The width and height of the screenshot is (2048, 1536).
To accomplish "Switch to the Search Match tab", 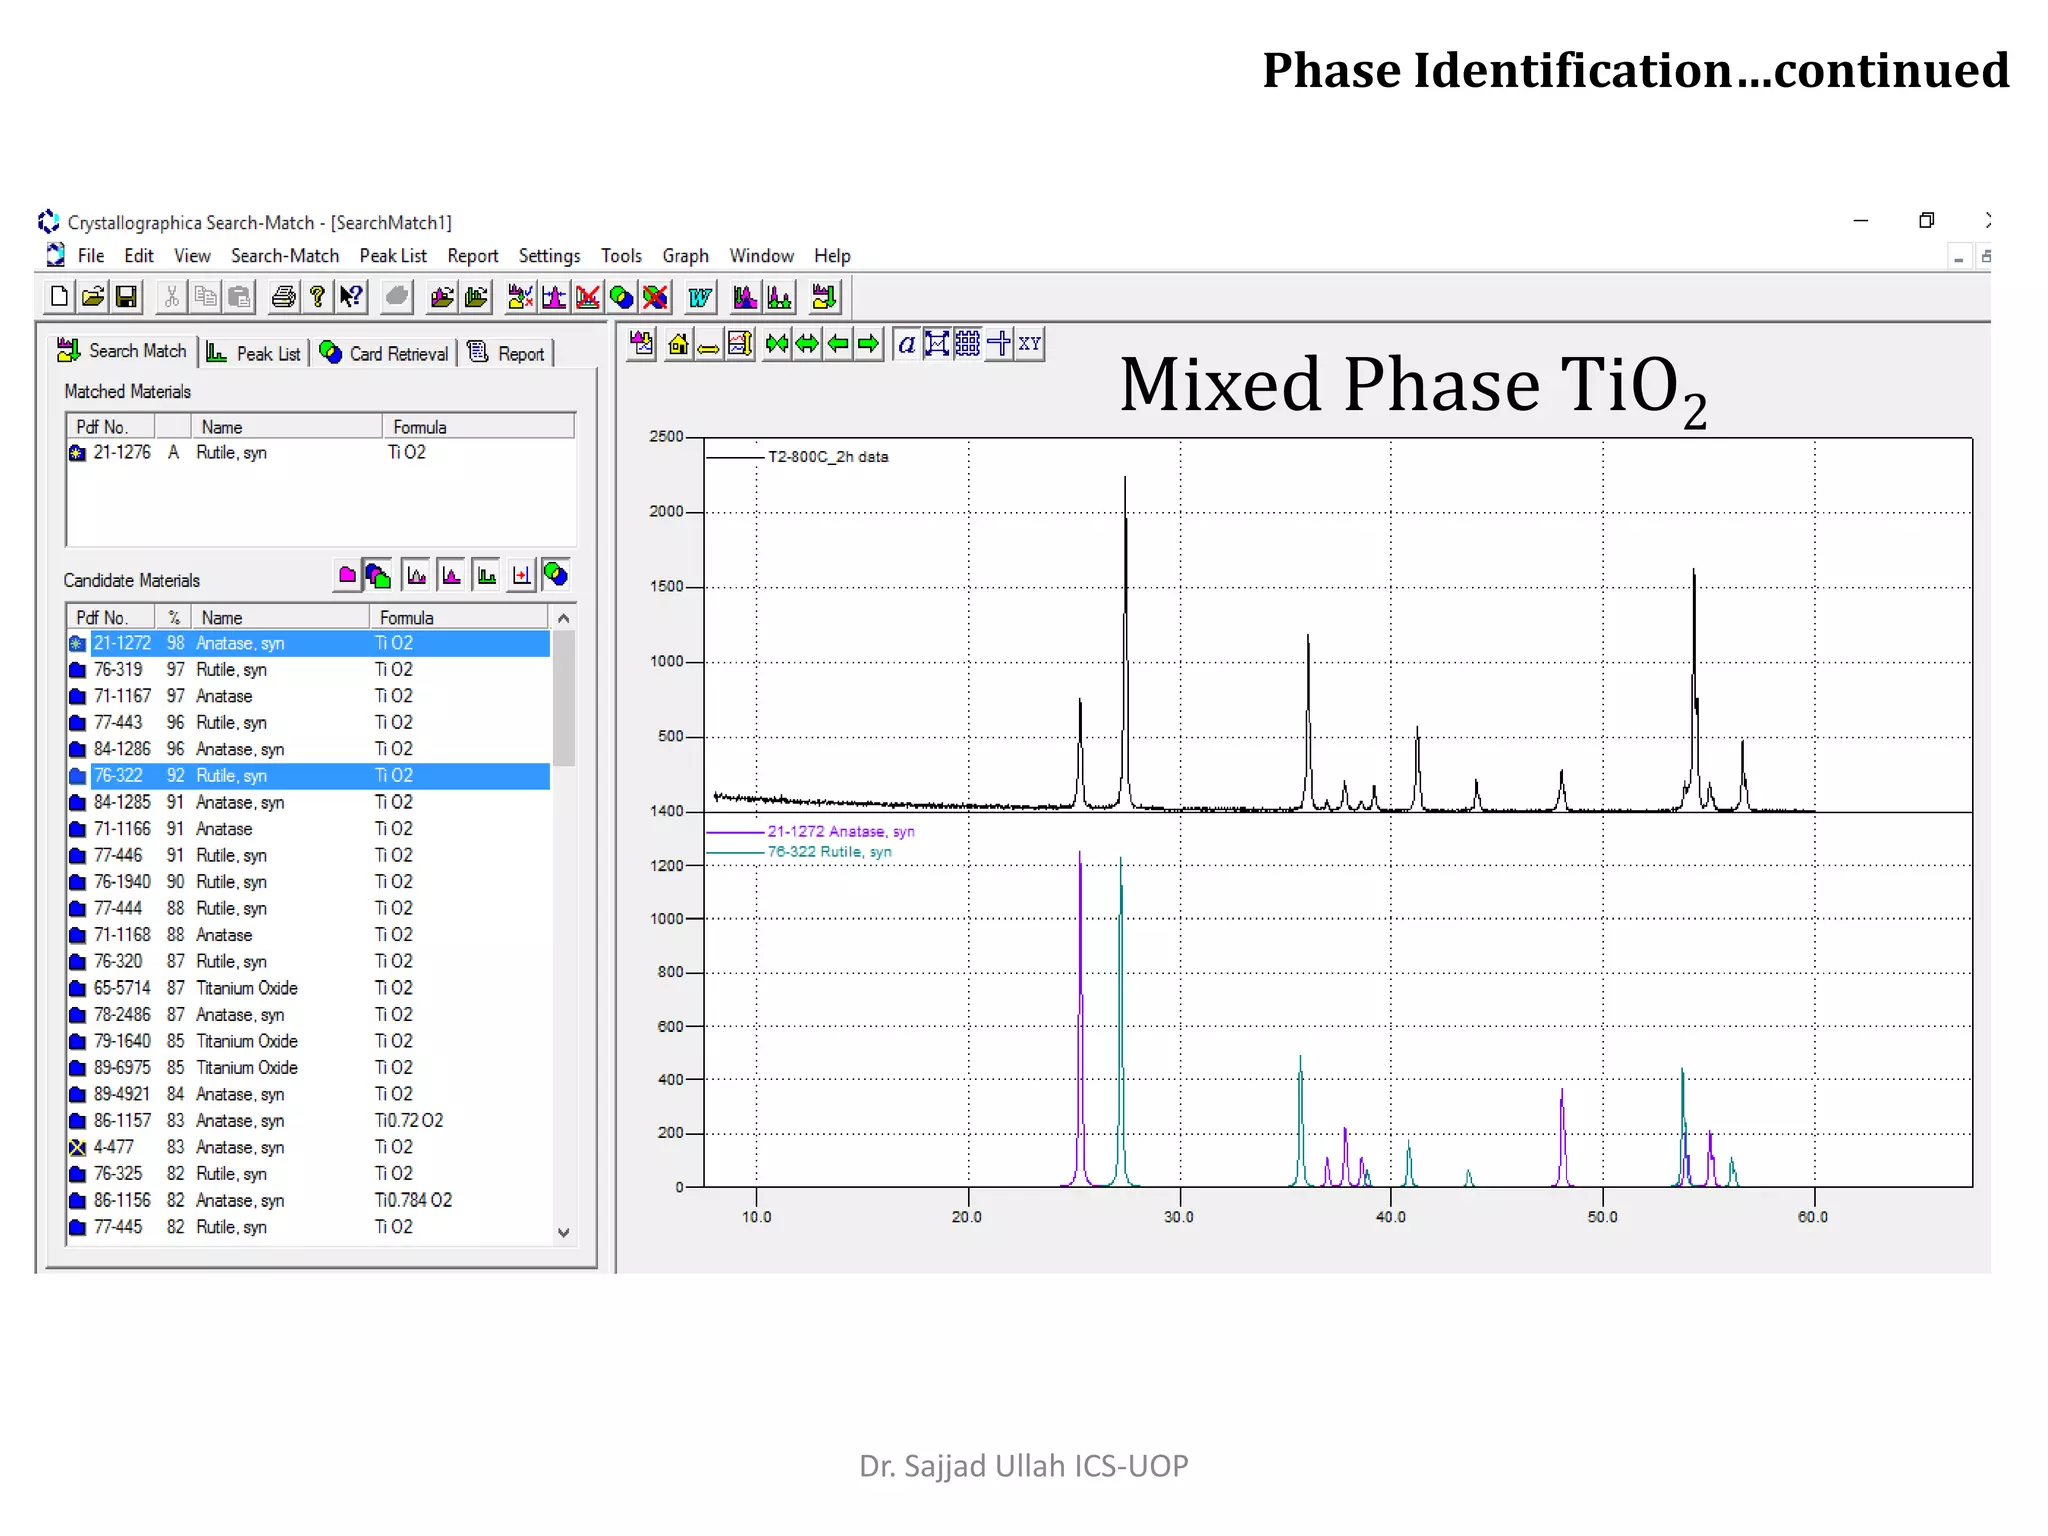I will click(x=123, y=351).
